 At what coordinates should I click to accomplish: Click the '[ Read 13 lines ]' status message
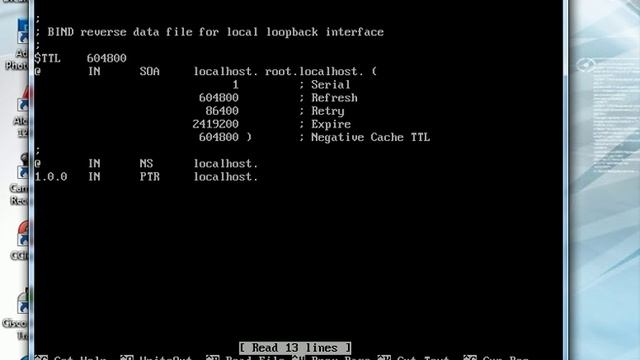click(x=295, y=348)
